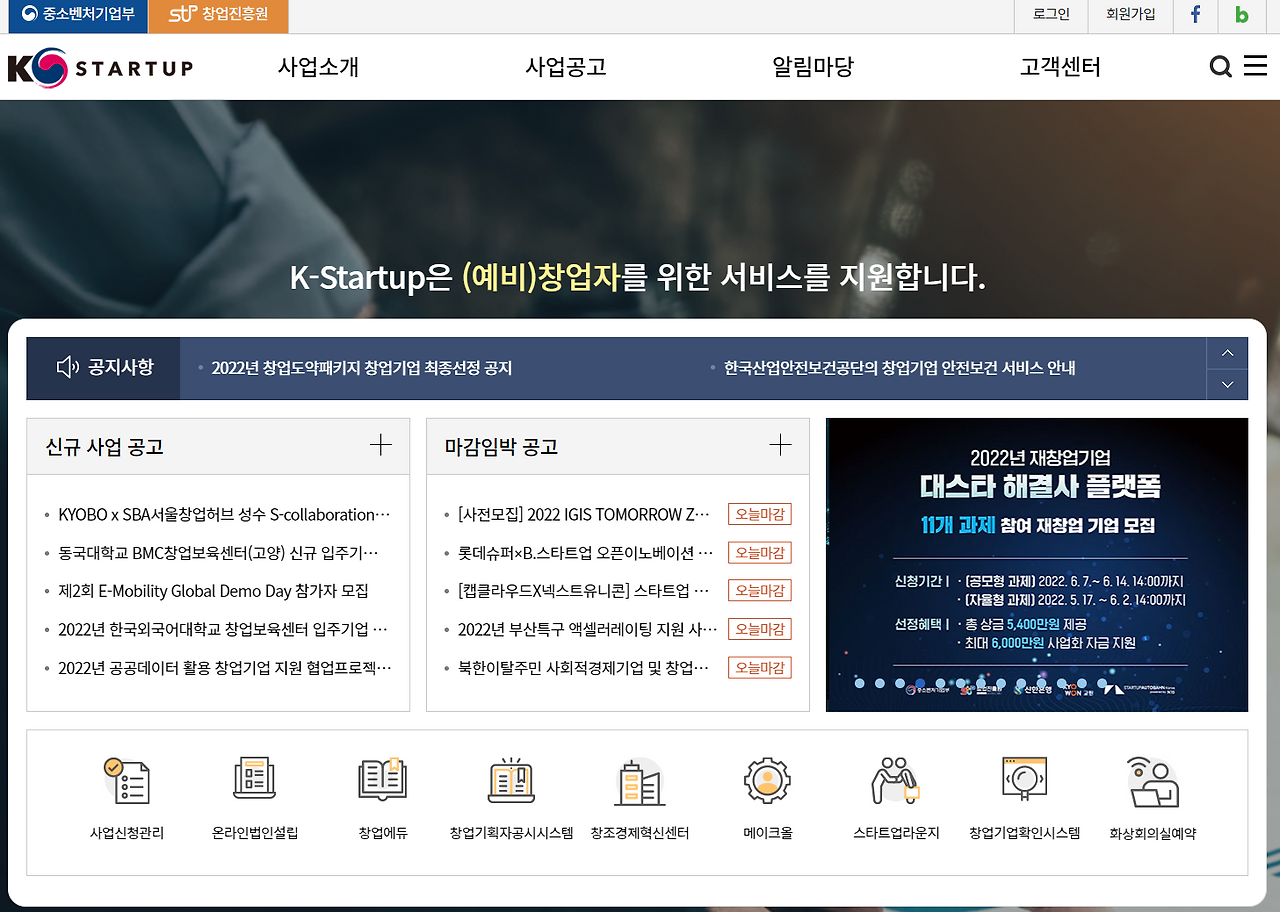The height and width of the screenshot is (912, 1280).
Task: Switch to 창업진흥원 tab
Action: click(x=218, y=15)
